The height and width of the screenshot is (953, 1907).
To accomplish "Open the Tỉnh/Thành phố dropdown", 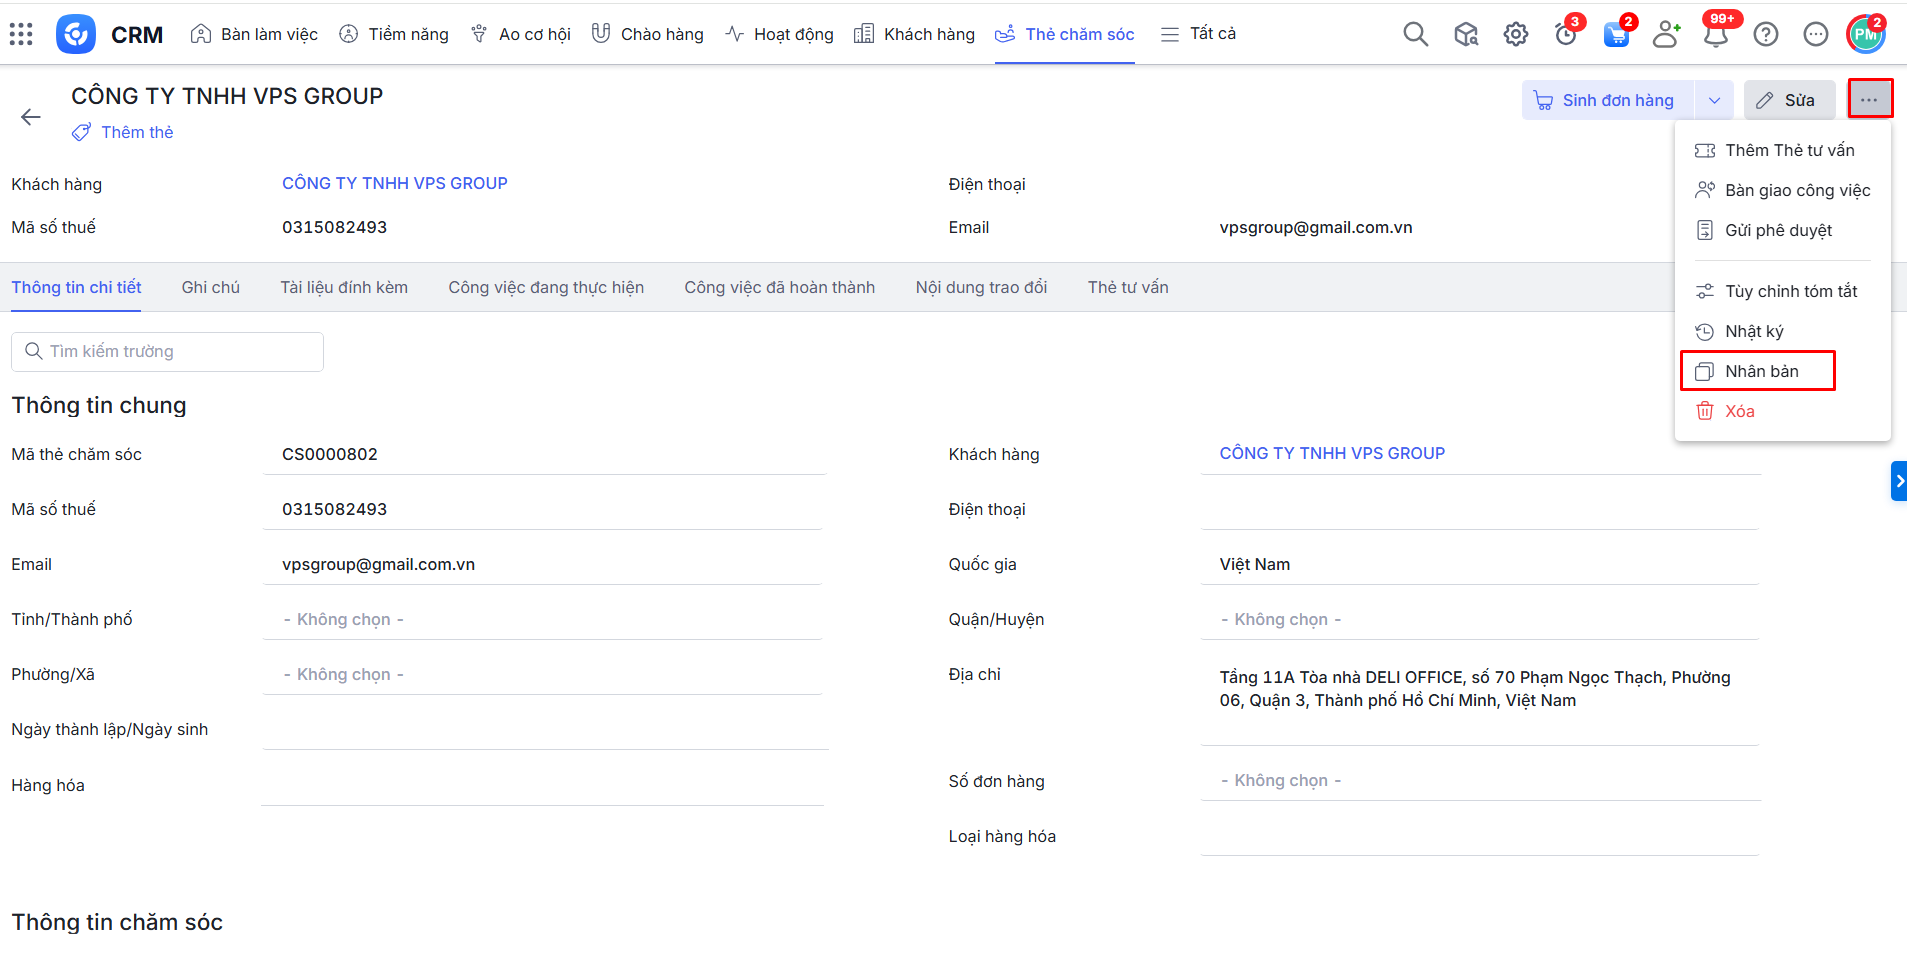I will (542, 619).
